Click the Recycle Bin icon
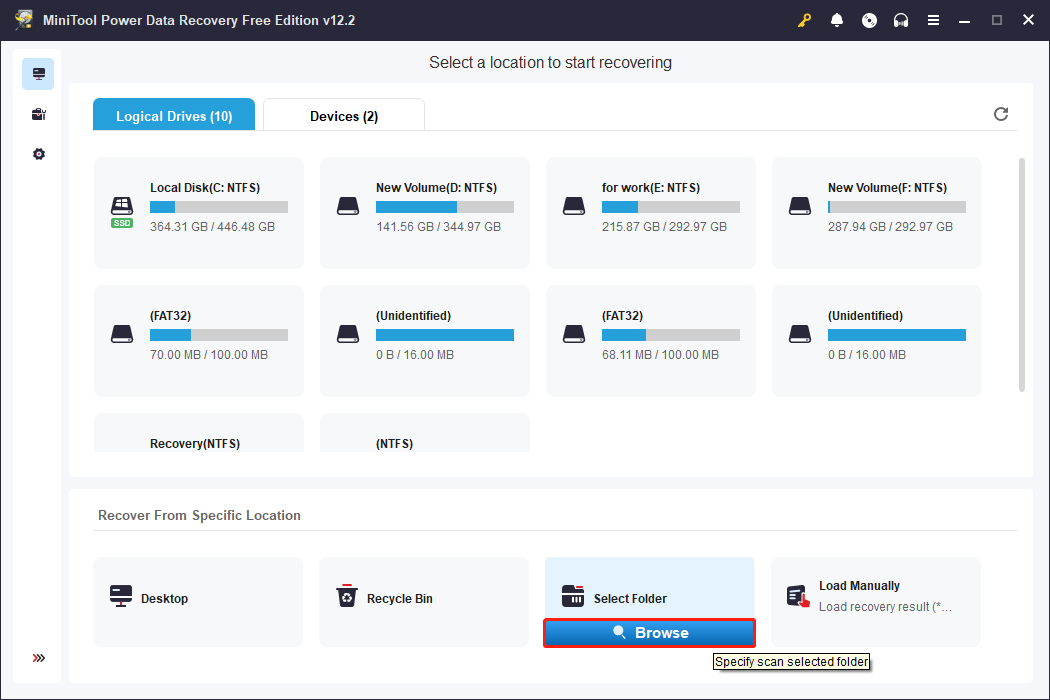 pyautogui.click(x=347, y=596)
